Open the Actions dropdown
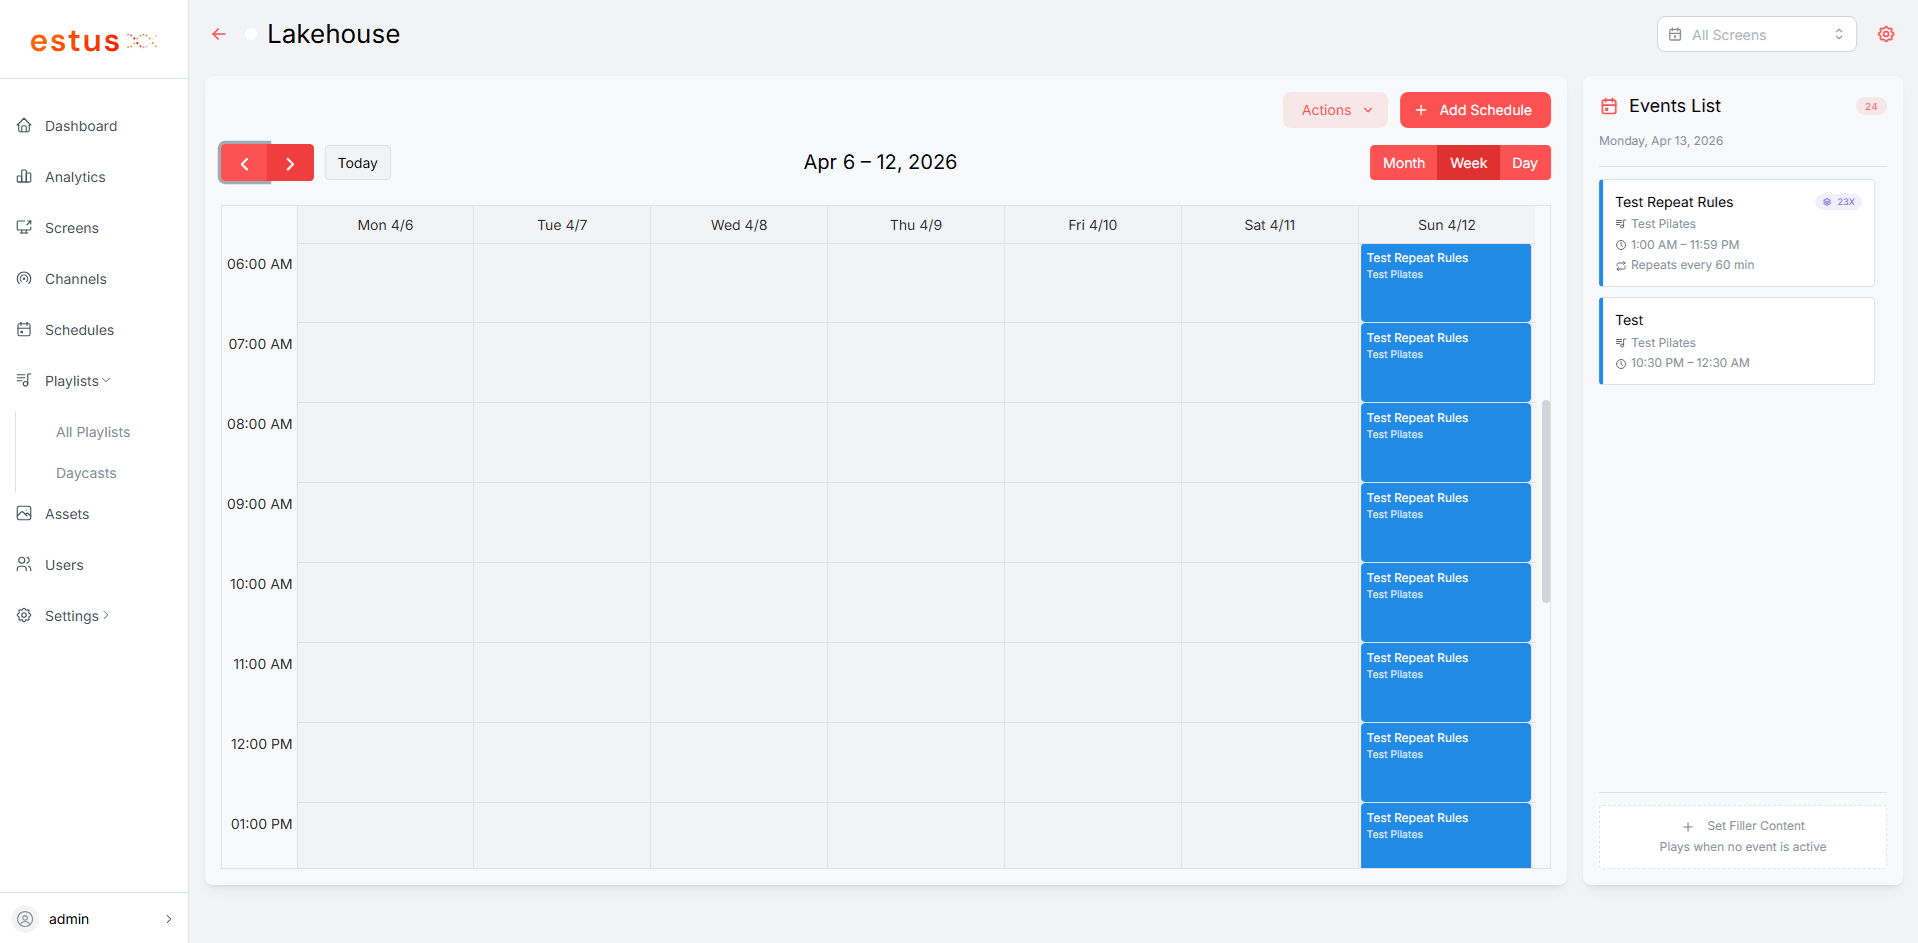The width and height of the screenshot is (1918, 943). (1335, 110)
